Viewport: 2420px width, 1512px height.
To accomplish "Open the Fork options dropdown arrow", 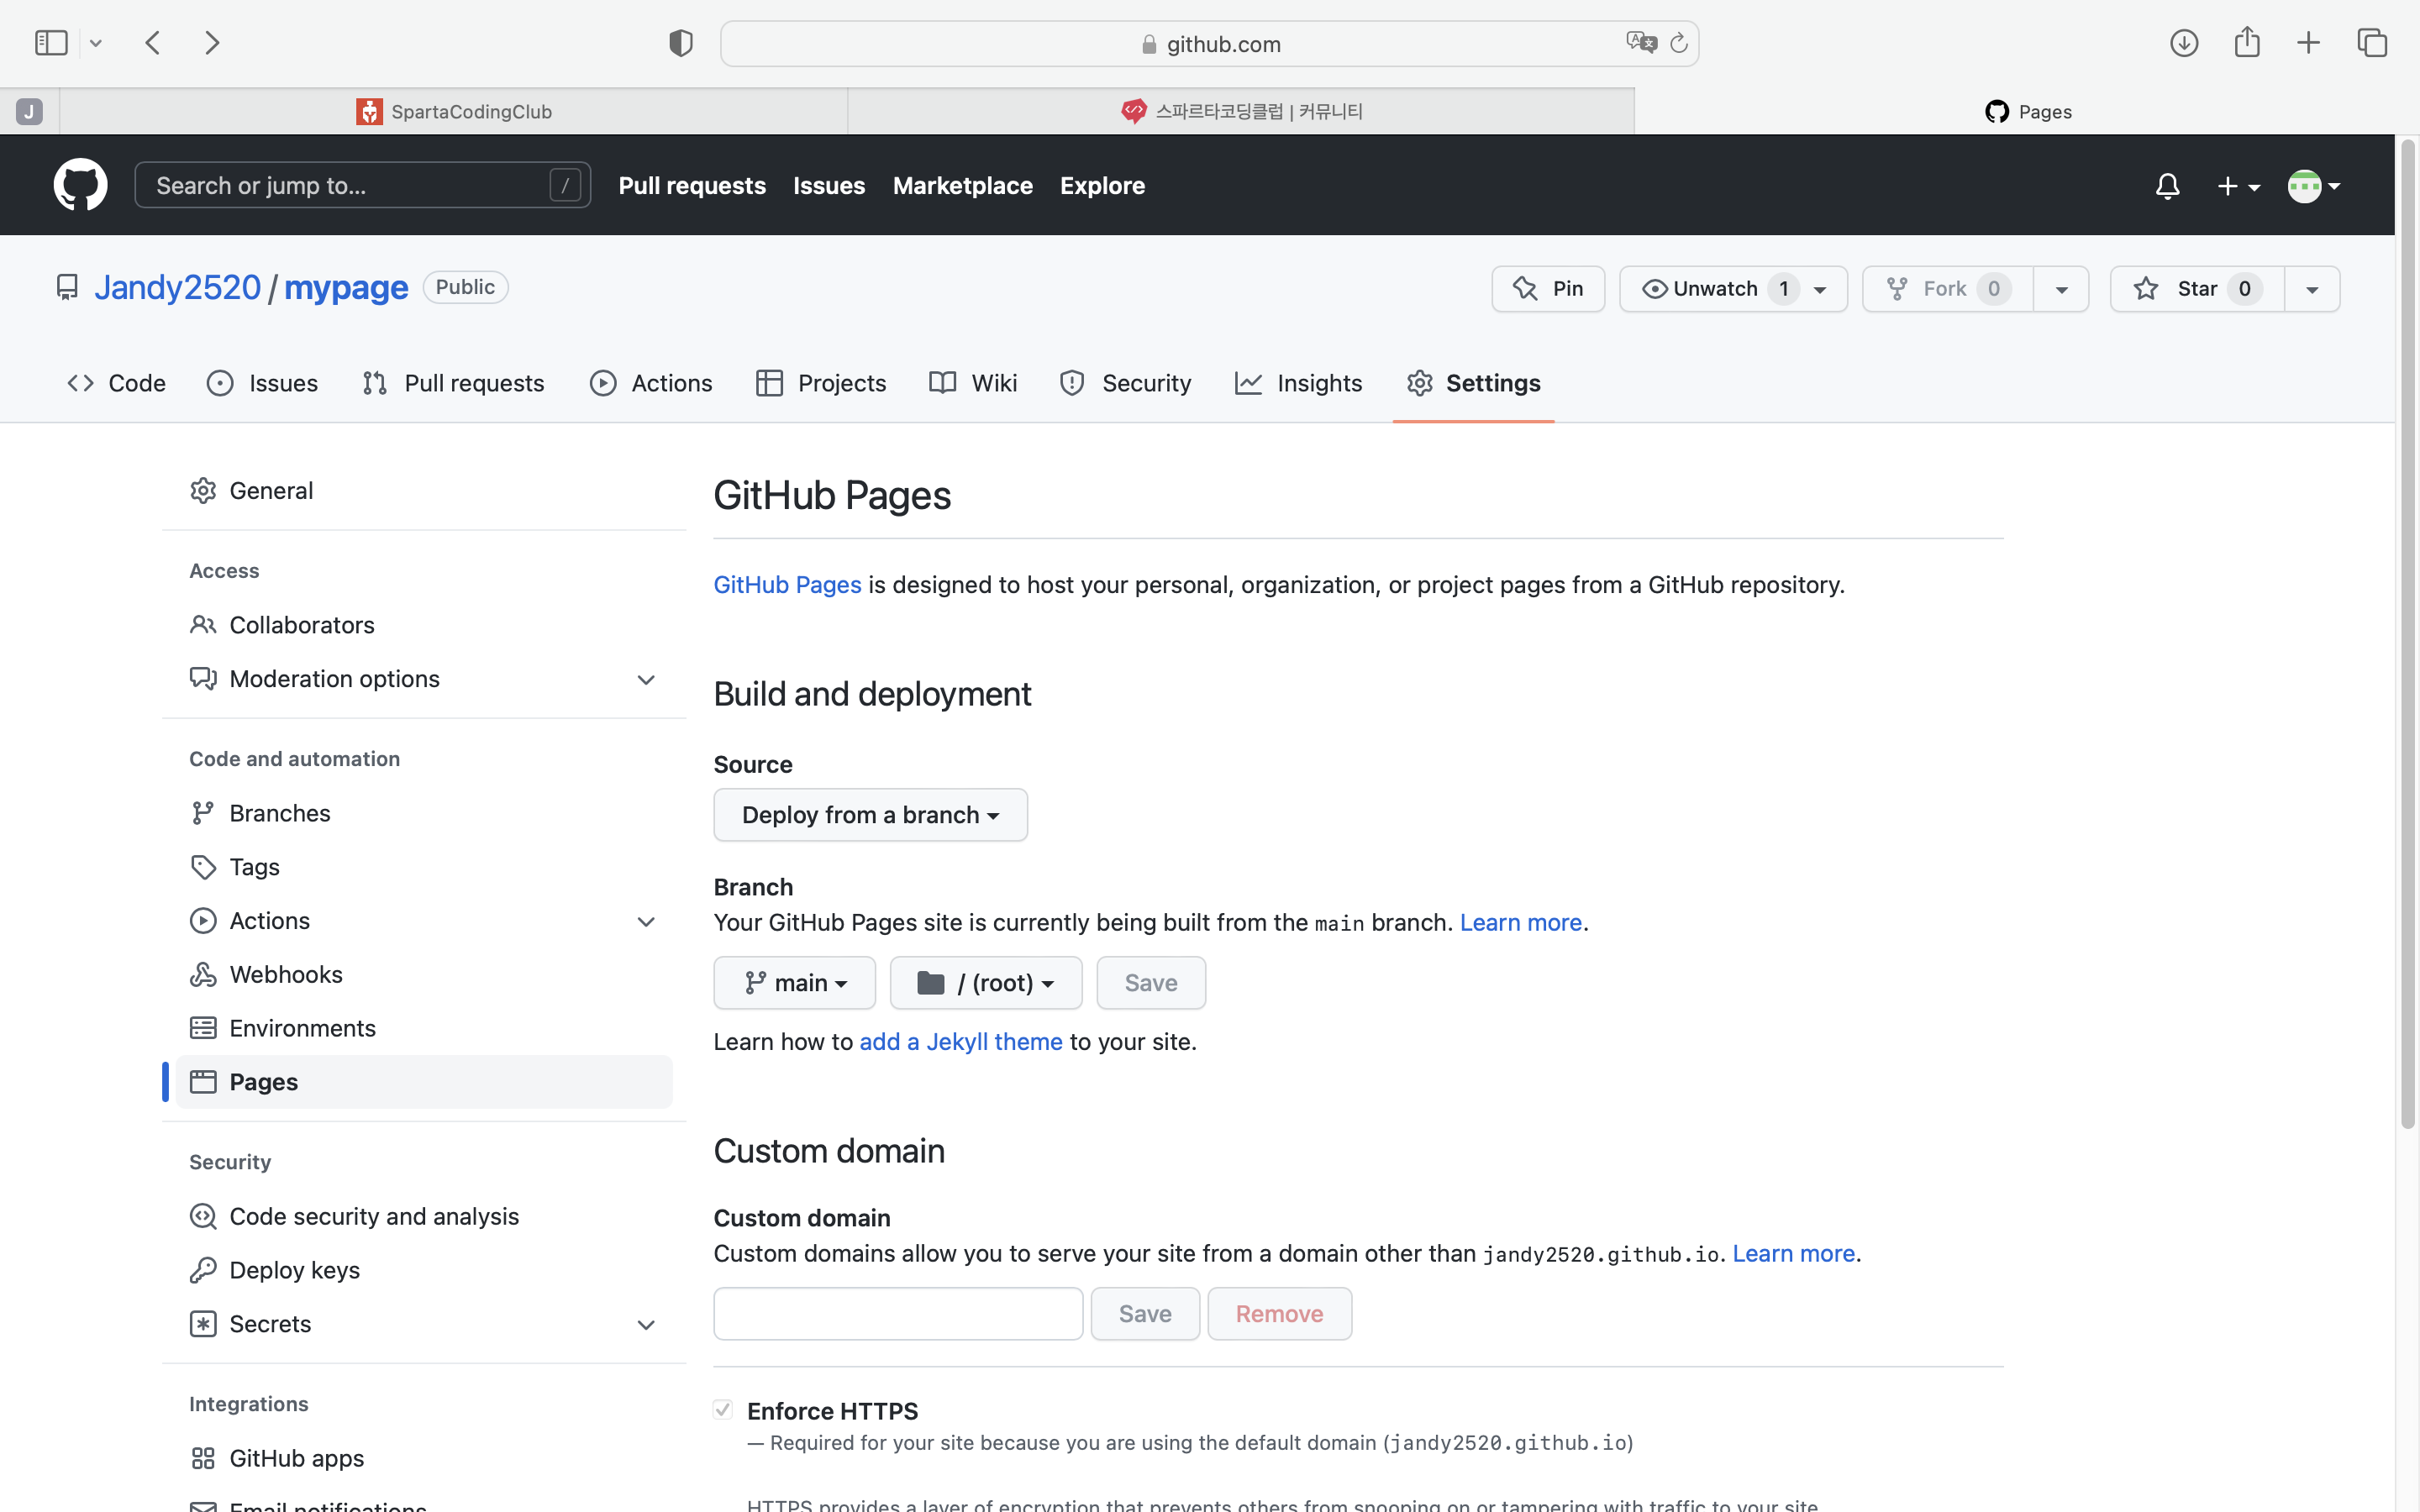I will [x=2061, y=289].
